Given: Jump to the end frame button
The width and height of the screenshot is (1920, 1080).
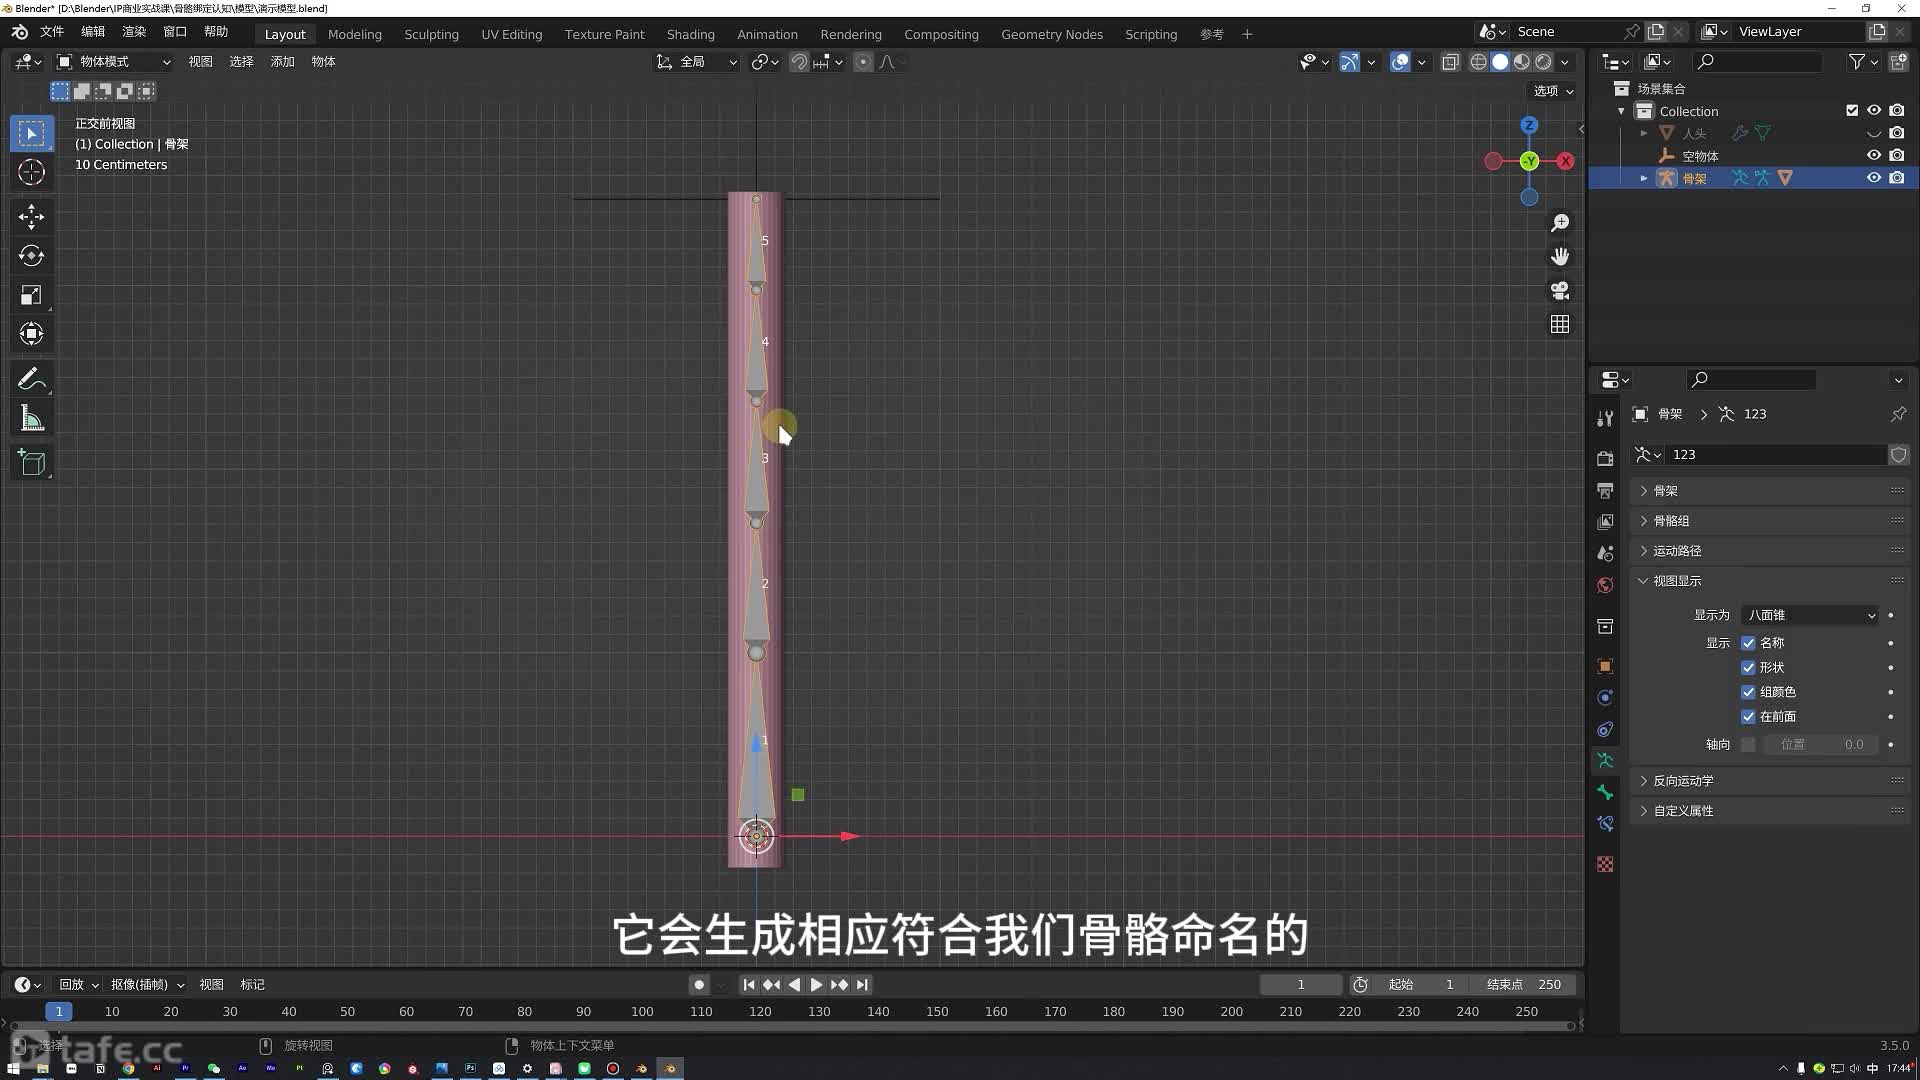Looking at the screenshot, I should click(x=862, y=985).
